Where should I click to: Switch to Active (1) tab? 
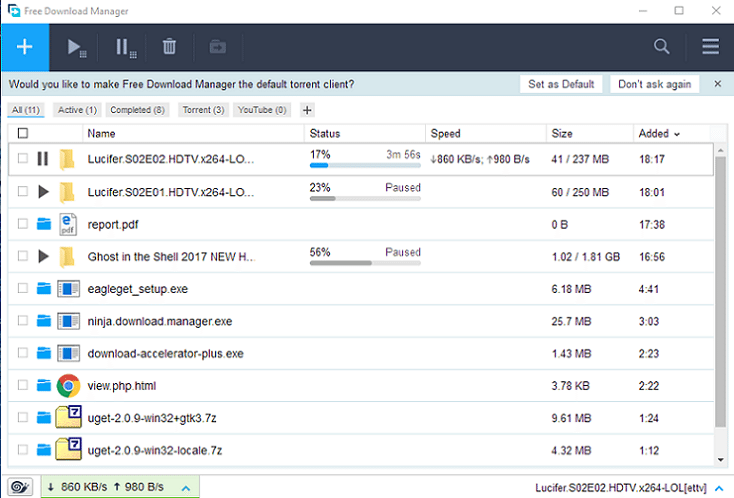point(77,110)
